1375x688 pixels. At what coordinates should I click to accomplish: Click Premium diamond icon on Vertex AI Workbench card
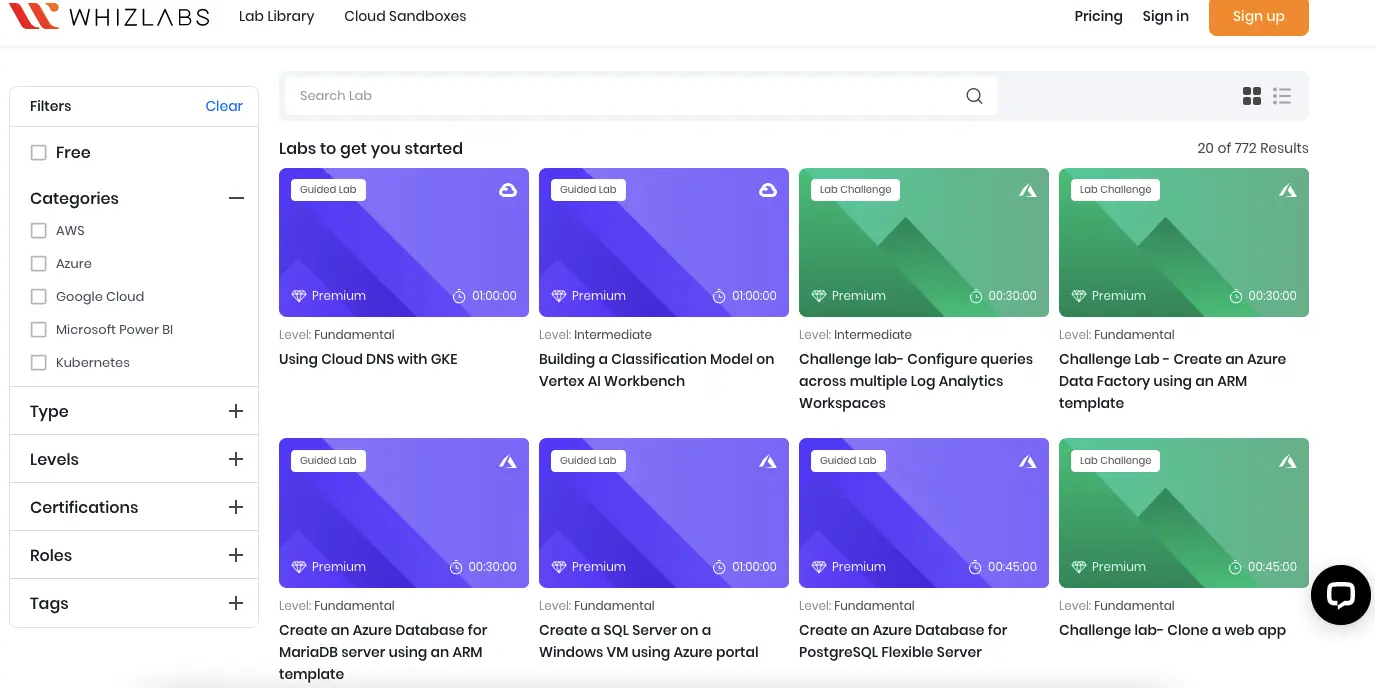[x=559, y=296]
